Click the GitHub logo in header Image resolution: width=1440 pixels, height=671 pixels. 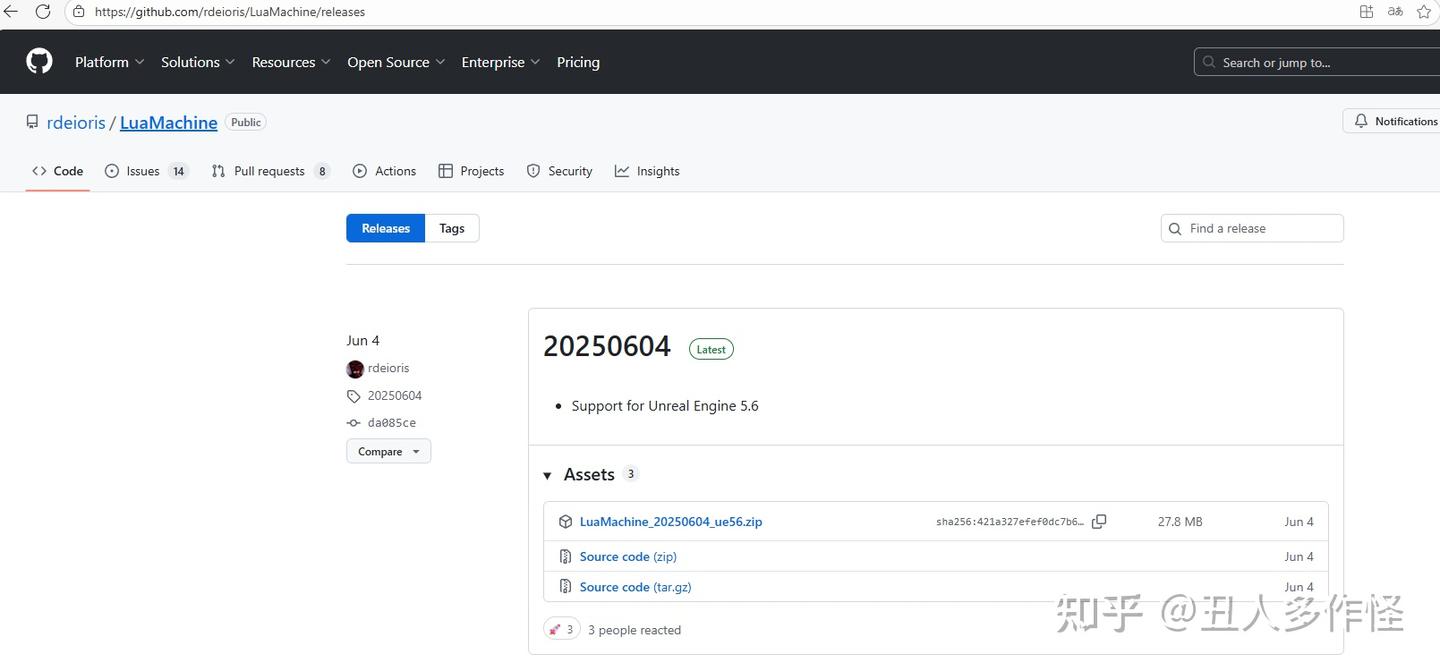[39, 62]
